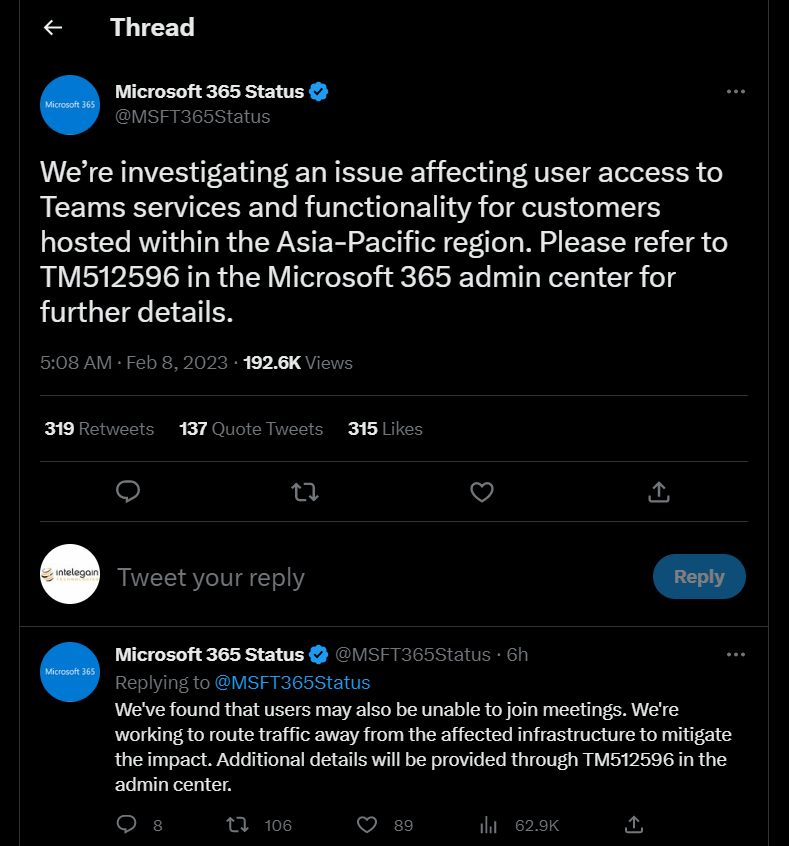Share the main tweet via the share icon
The height and width of the screenshot is (846, 789).
(x=659, y=492)
